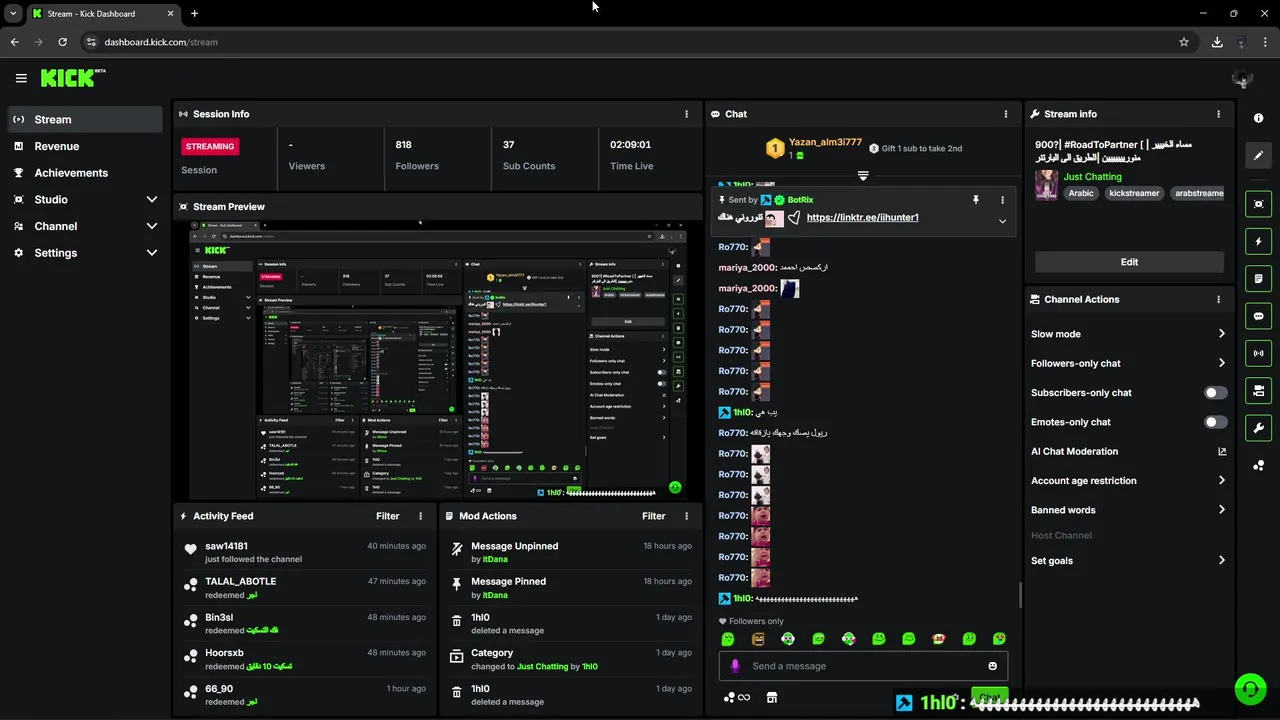Click the Arabic tag in Stream info
The height and width of the screenshot is (720, 1280).
1081,193
